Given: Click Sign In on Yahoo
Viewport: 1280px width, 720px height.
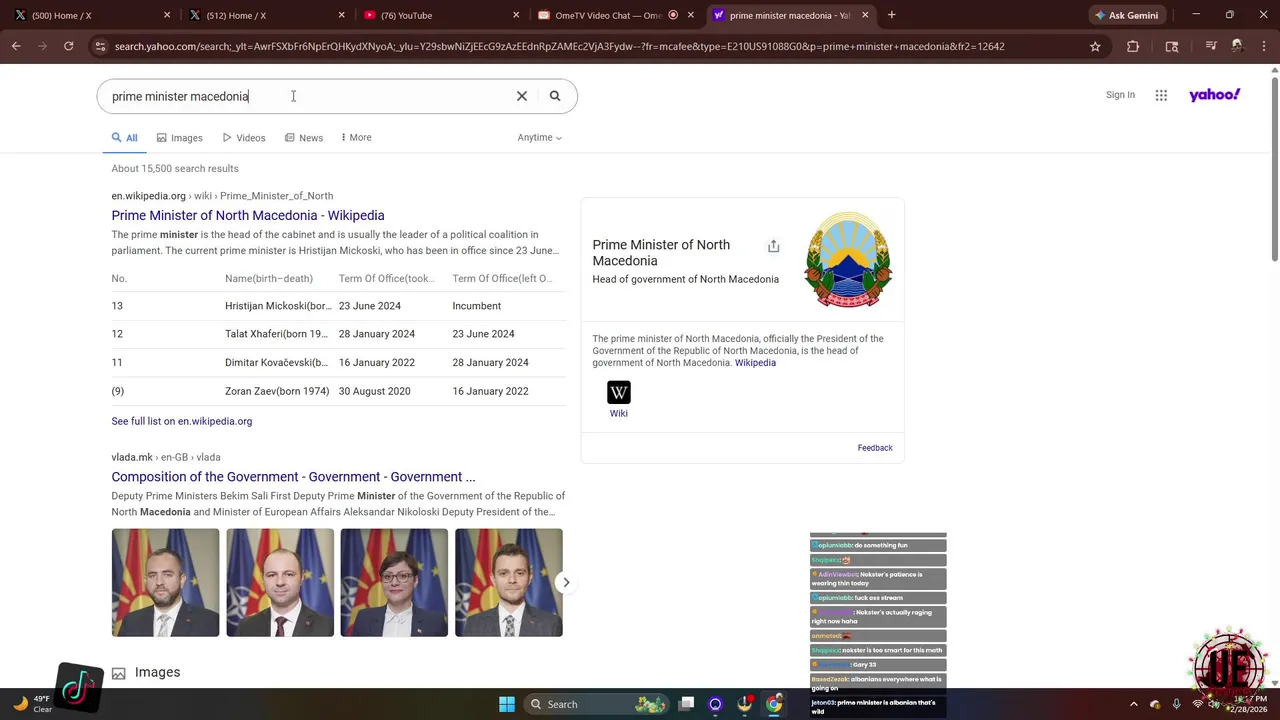Looking at the screenshot, I should point(1120,95).
